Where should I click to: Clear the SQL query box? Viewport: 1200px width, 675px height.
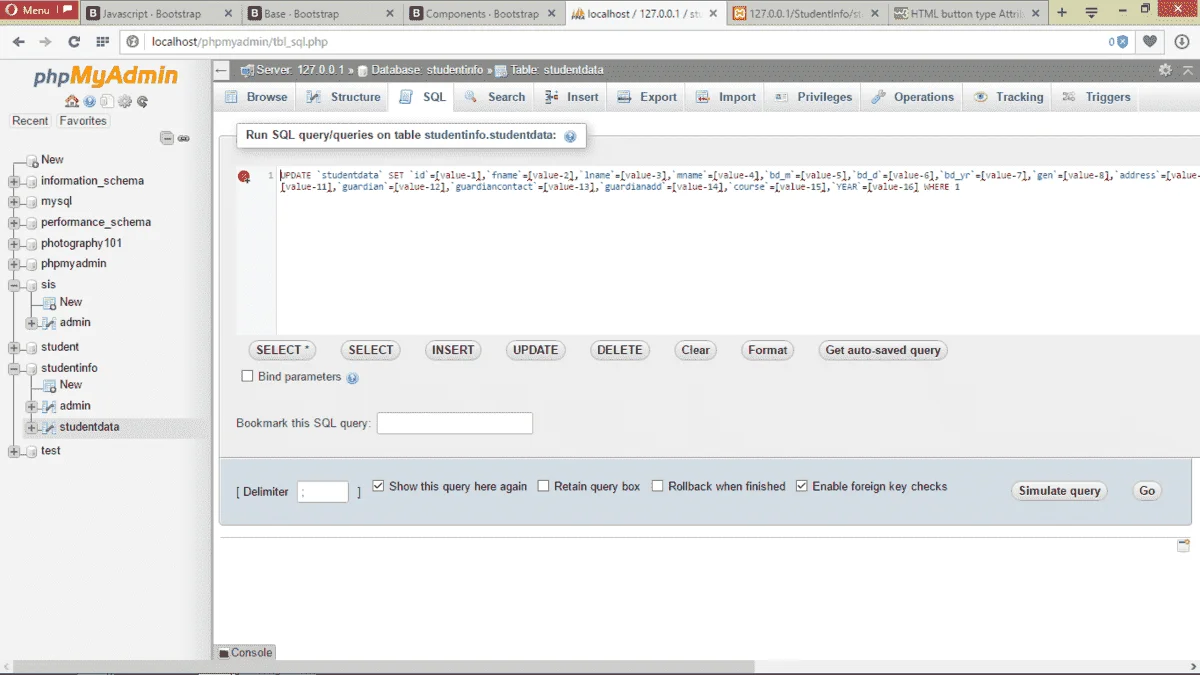(x=695, y=350)
